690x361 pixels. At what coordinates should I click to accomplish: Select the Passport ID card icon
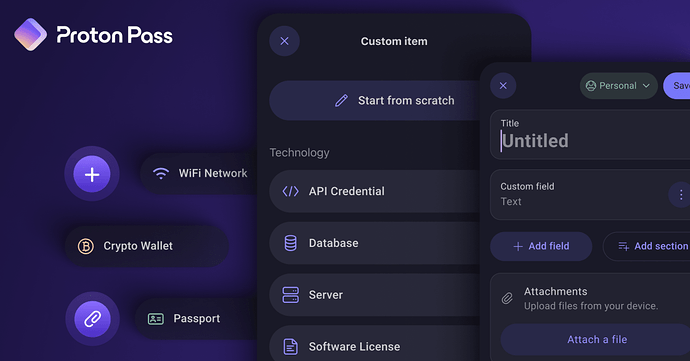coord(156,319)
